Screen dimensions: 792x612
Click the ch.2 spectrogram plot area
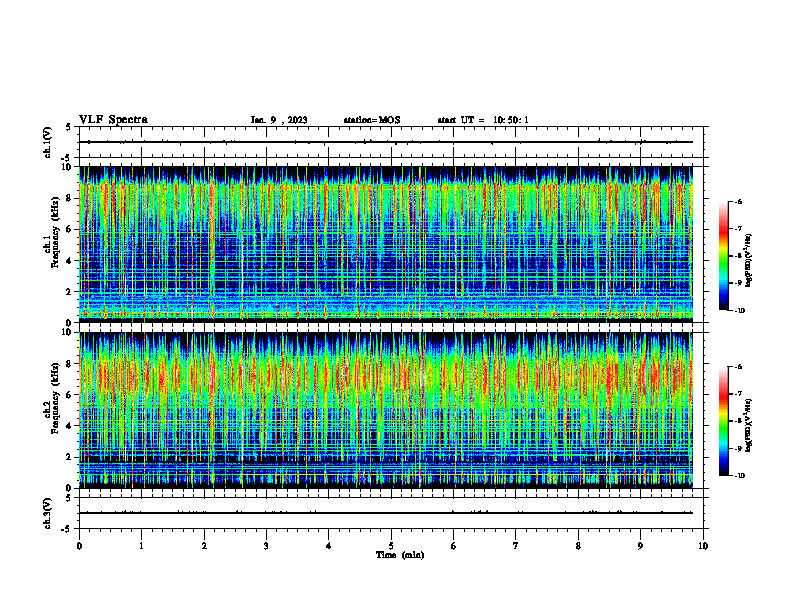[x=386, y=410]
